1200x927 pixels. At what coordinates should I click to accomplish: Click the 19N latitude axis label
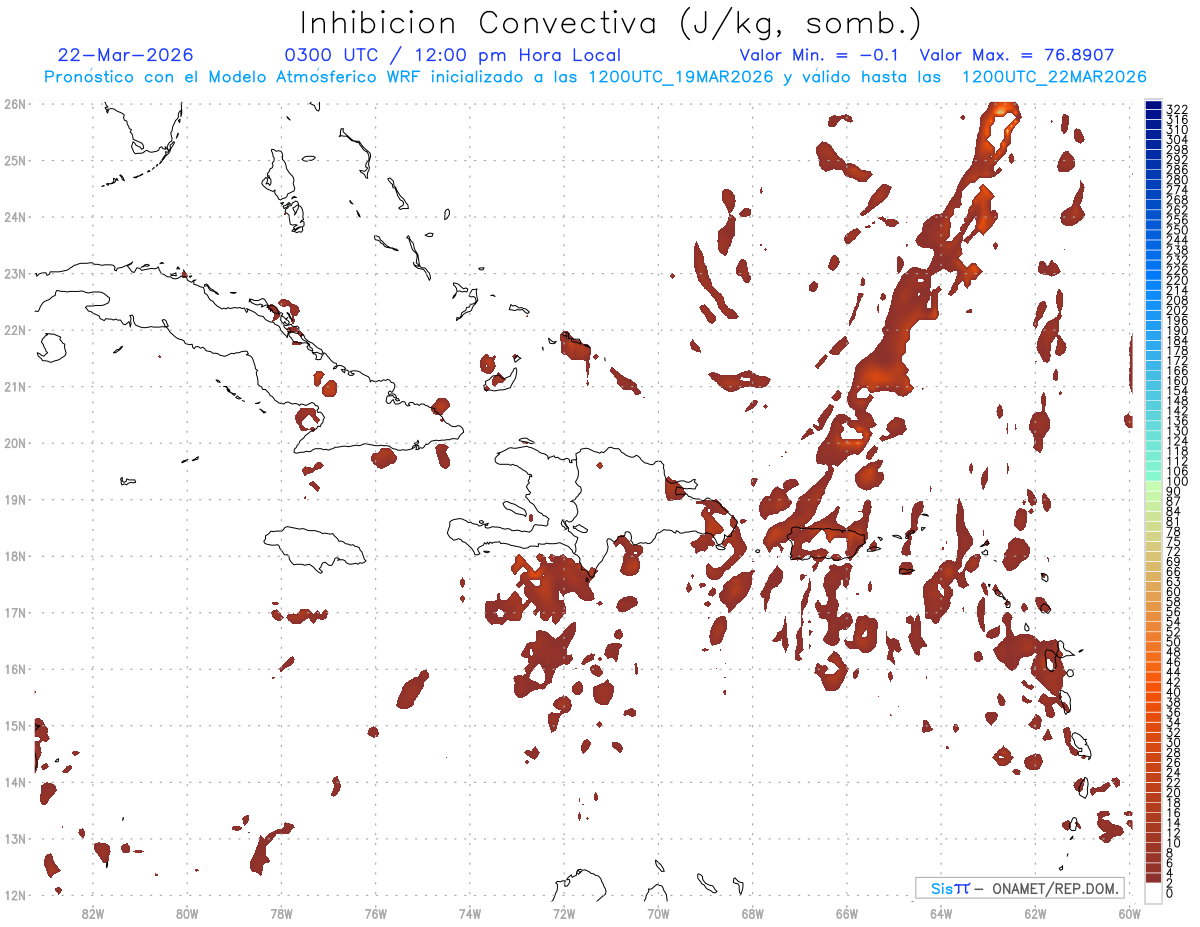point(15,499)
